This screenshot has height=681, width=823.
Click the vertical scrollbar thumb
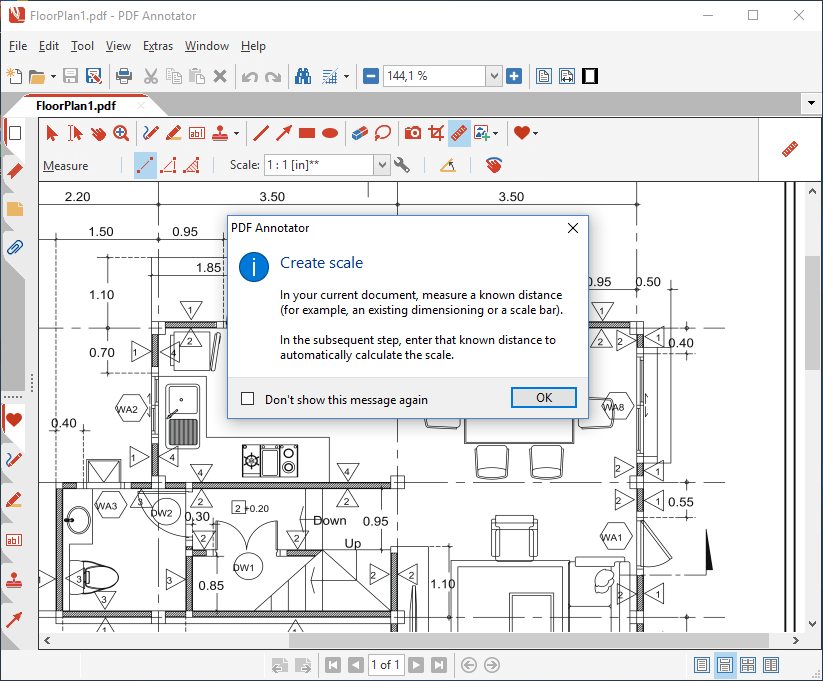tap(812, 311)
